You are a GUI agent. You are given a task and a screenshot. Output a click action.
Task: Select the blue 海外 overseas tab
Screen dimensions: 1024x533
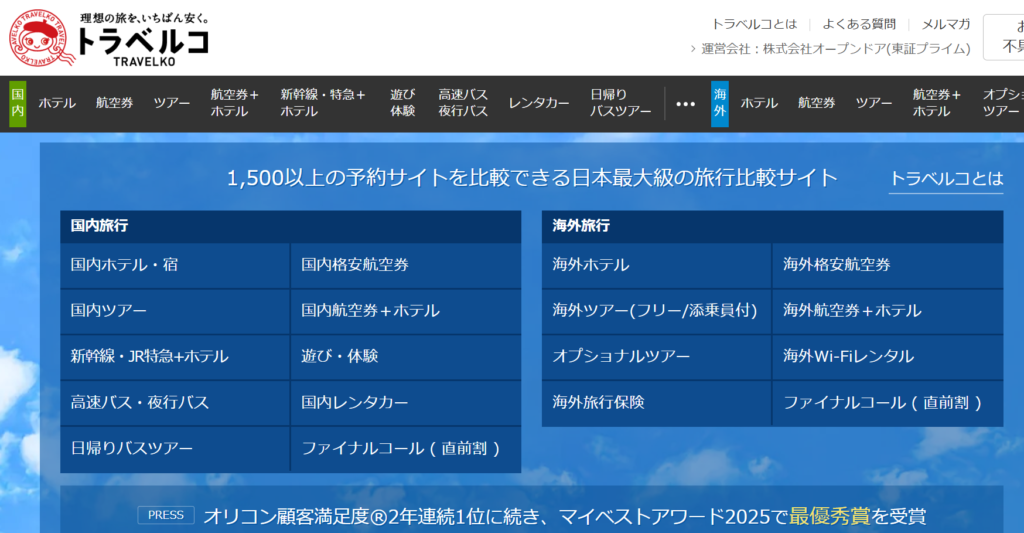(x=719, y=103)
